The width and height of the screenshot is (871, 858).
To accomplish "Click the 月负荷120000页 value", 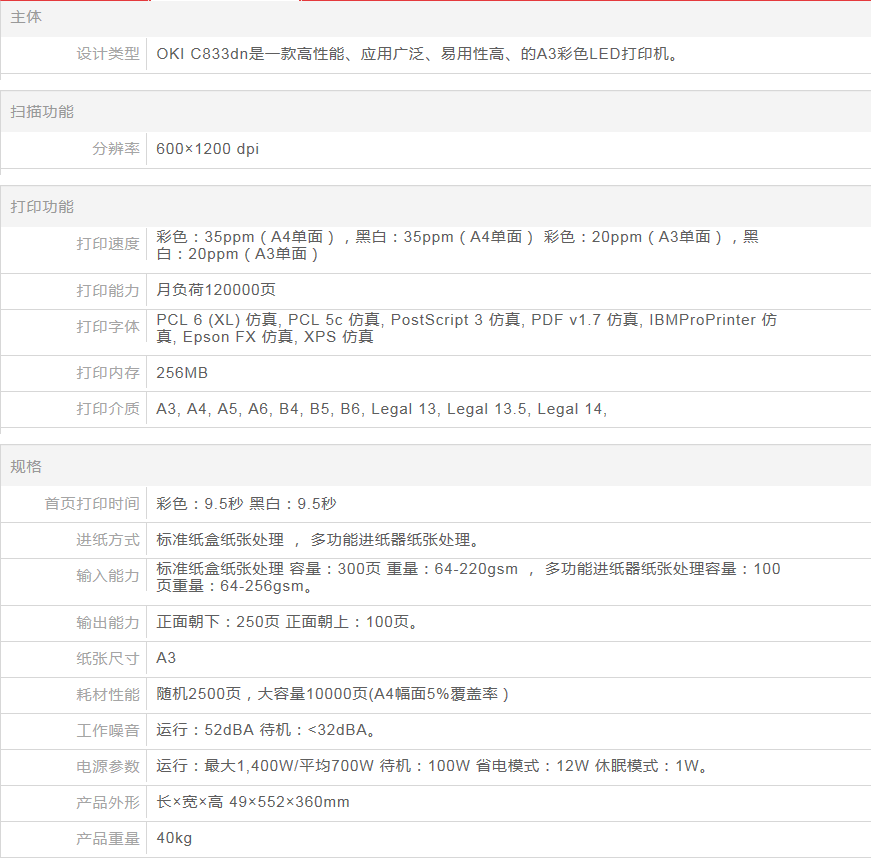I will click(x=216, y=290).
